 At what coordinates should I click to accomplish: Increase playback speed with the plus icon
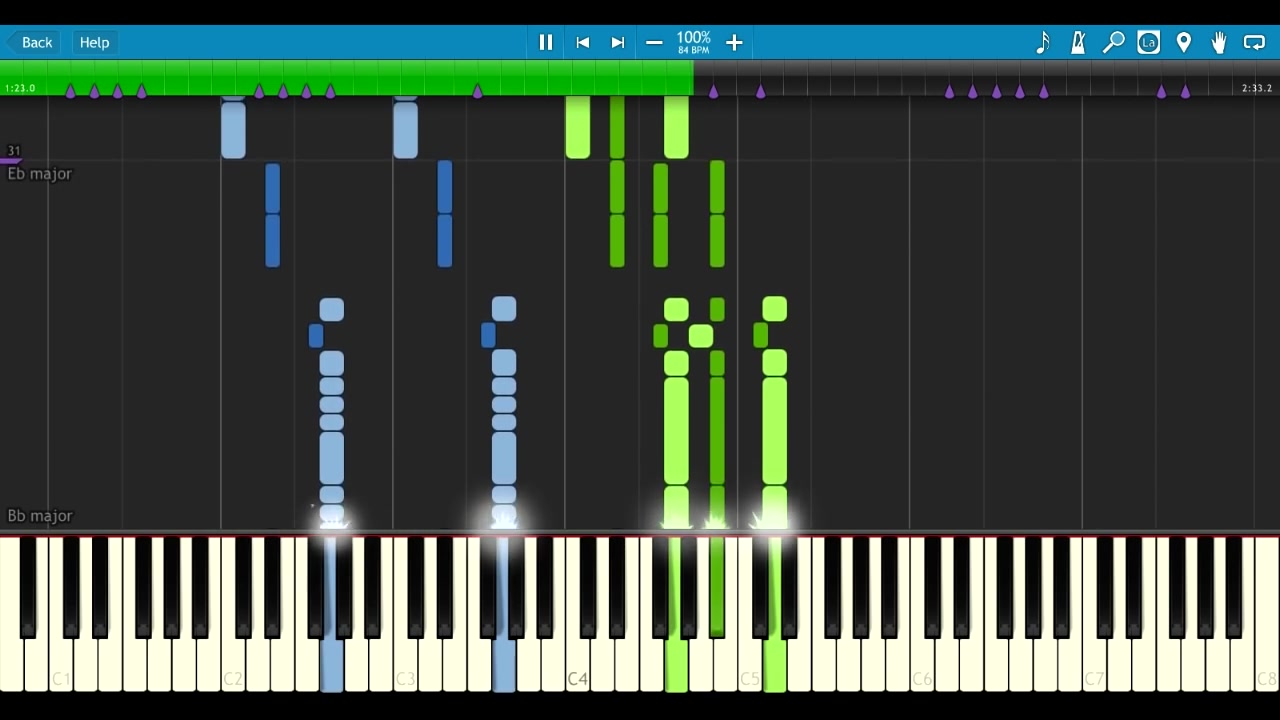click(x=734, y=42)
